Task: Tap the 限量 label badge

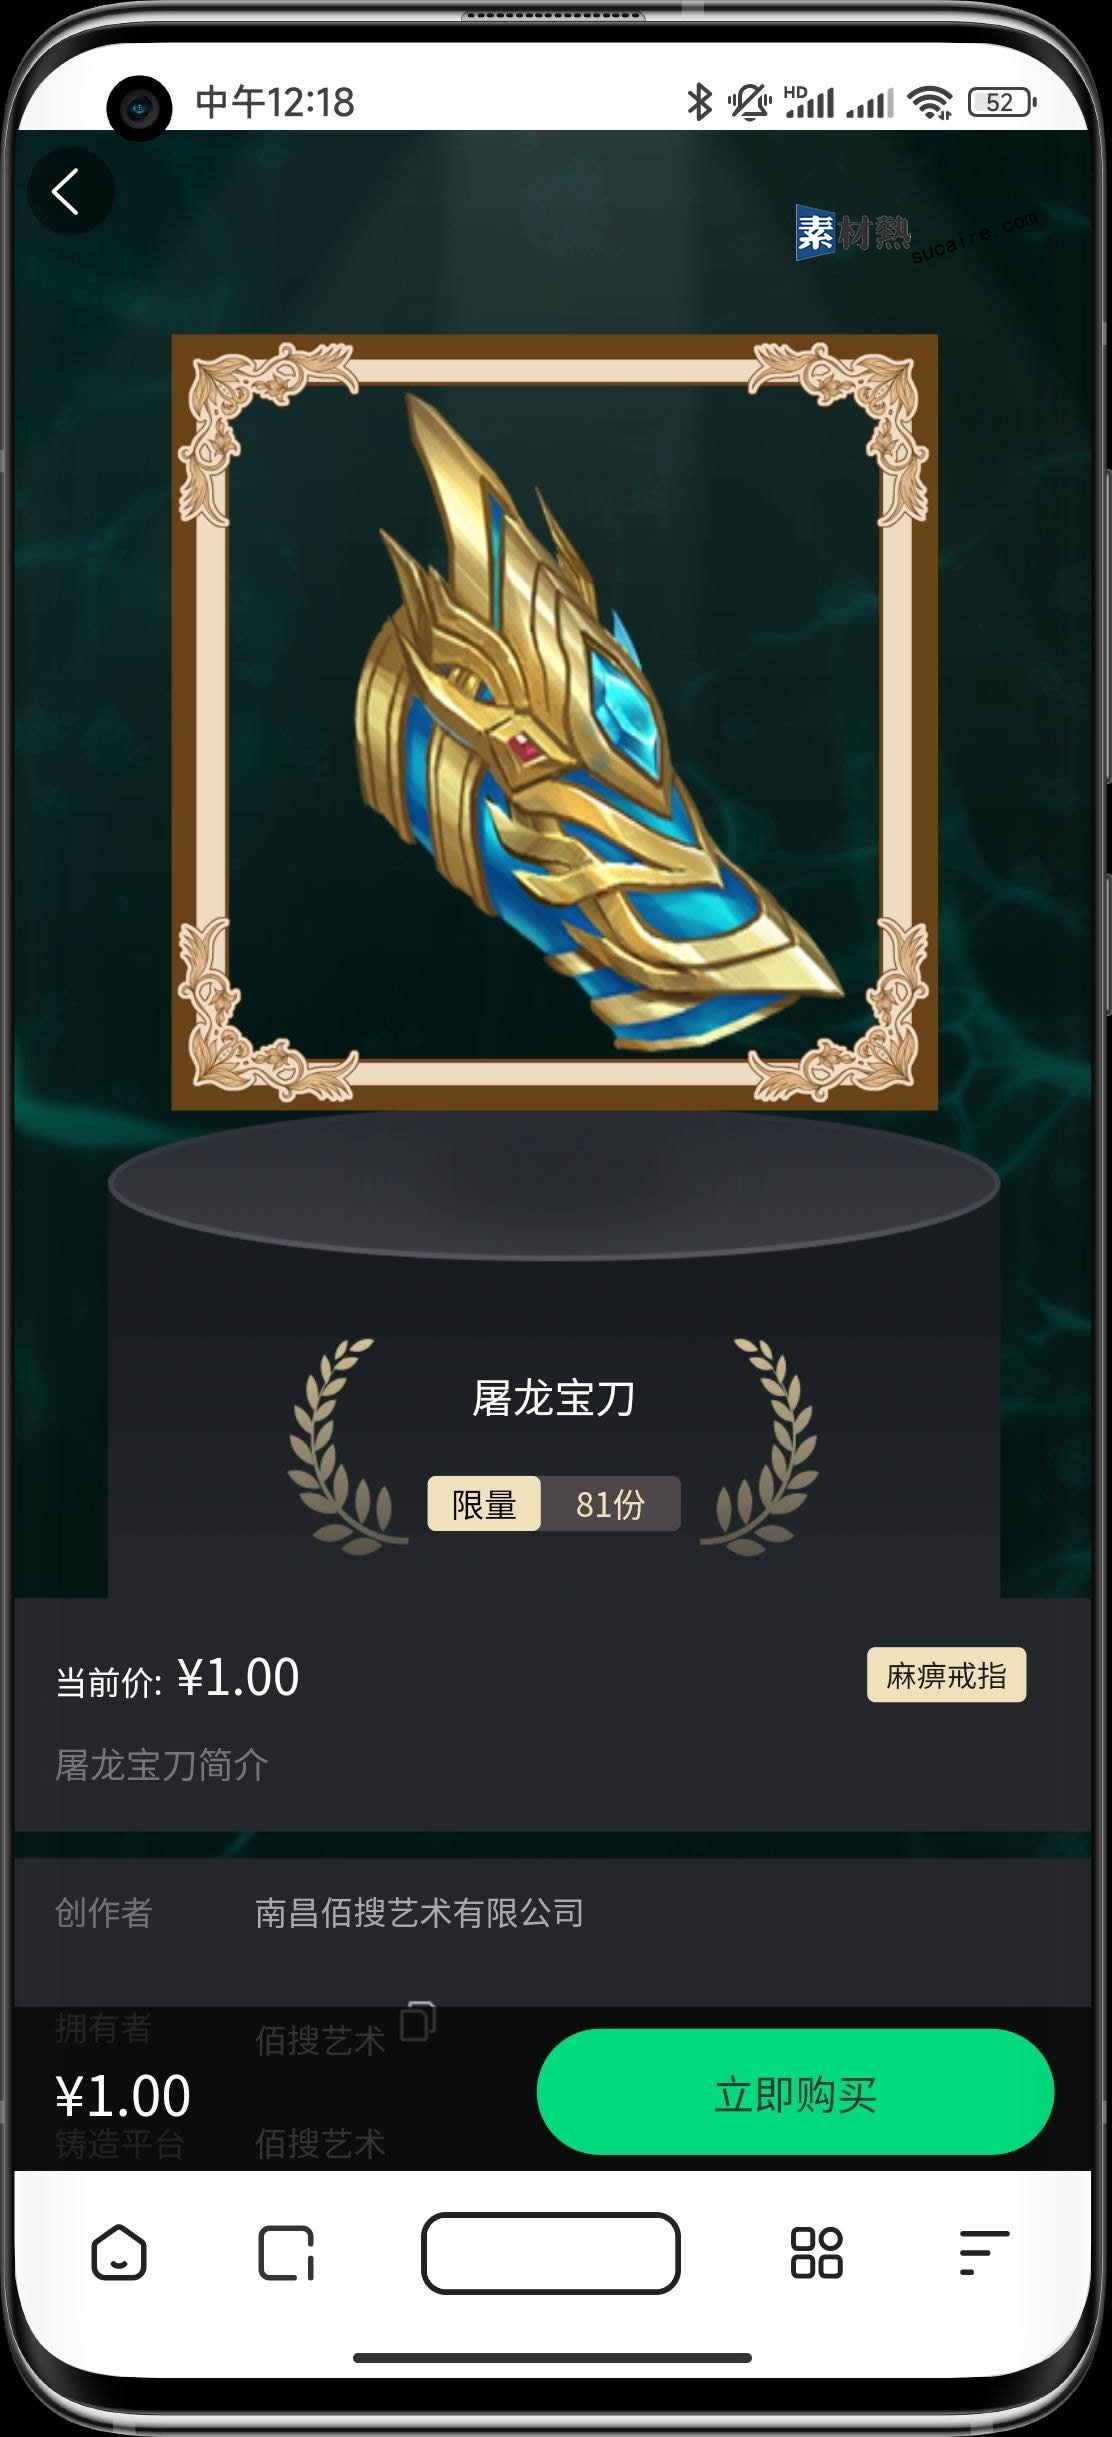Action: coord(484,1504)
